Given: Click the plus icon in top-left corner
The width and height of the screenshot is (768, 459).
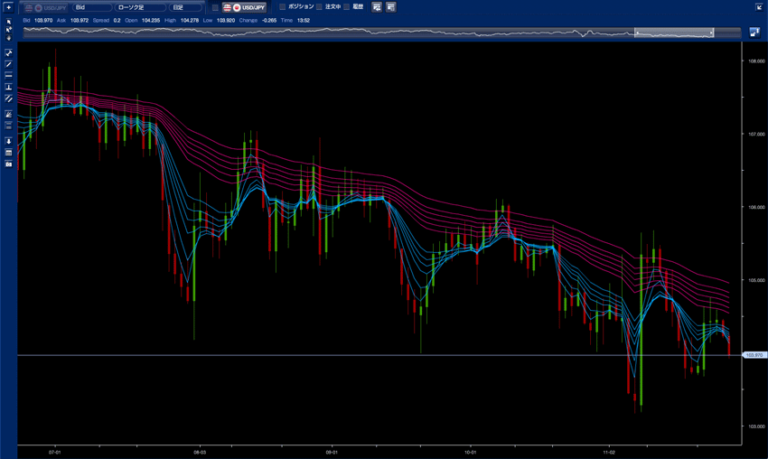Looking at the screenshot, I should [x=8, y=7].
